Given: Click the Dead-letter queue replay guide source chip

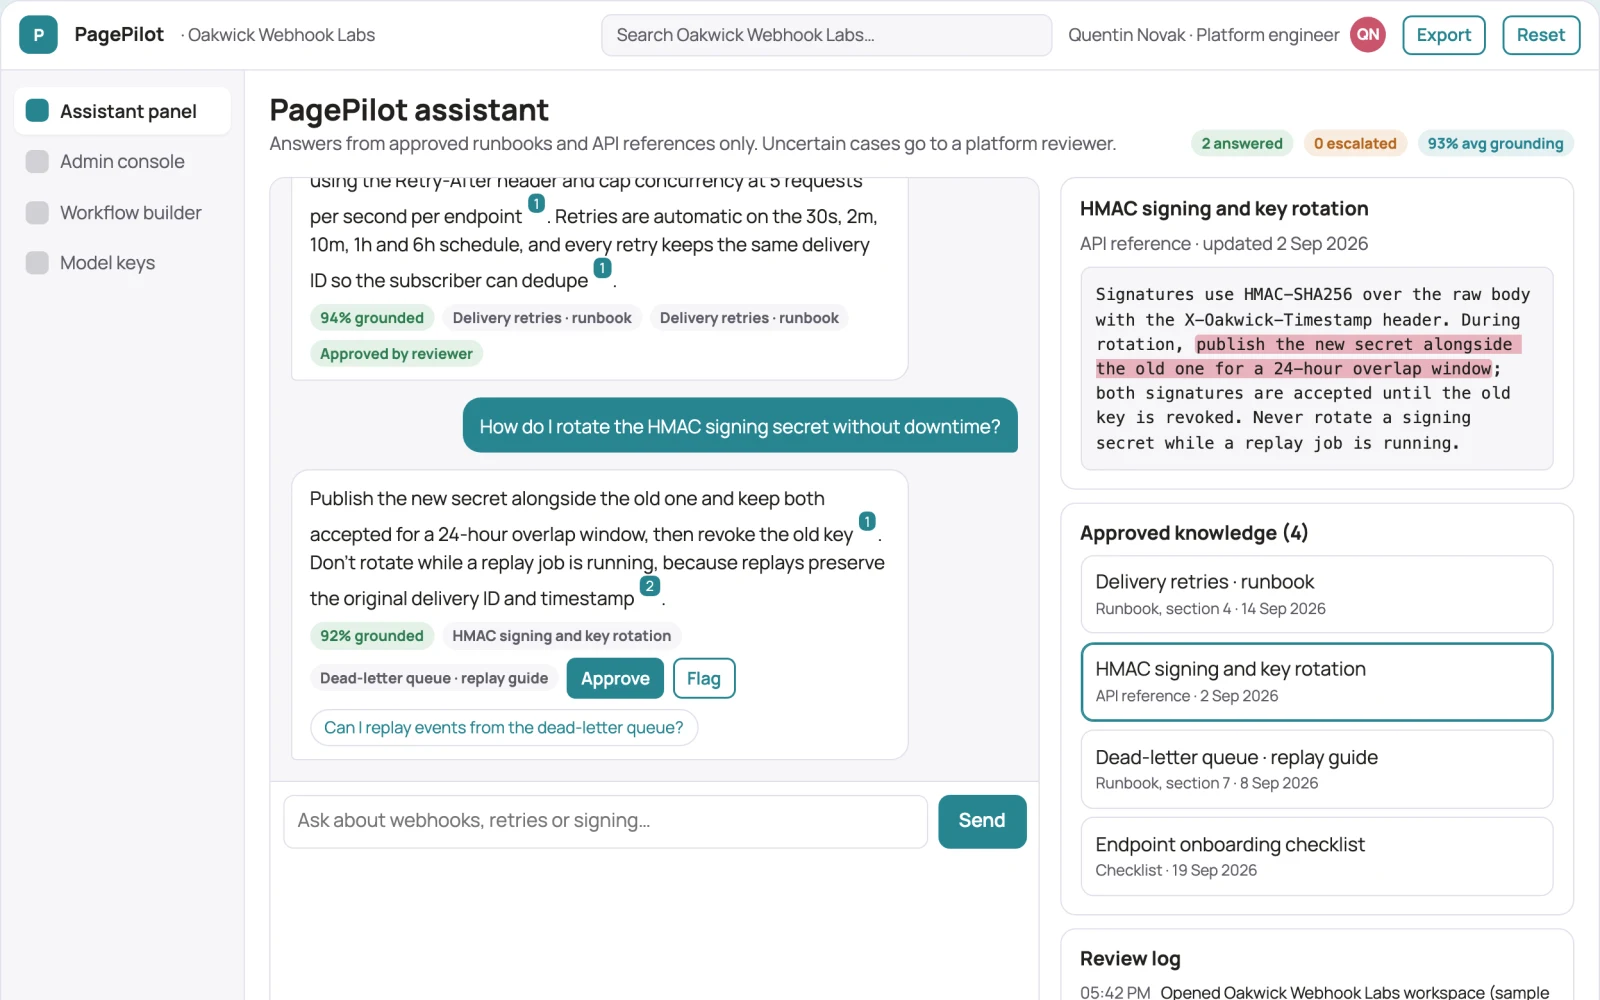Looking at the screenshot, I should pyautogui.click(x=434, y=678).
